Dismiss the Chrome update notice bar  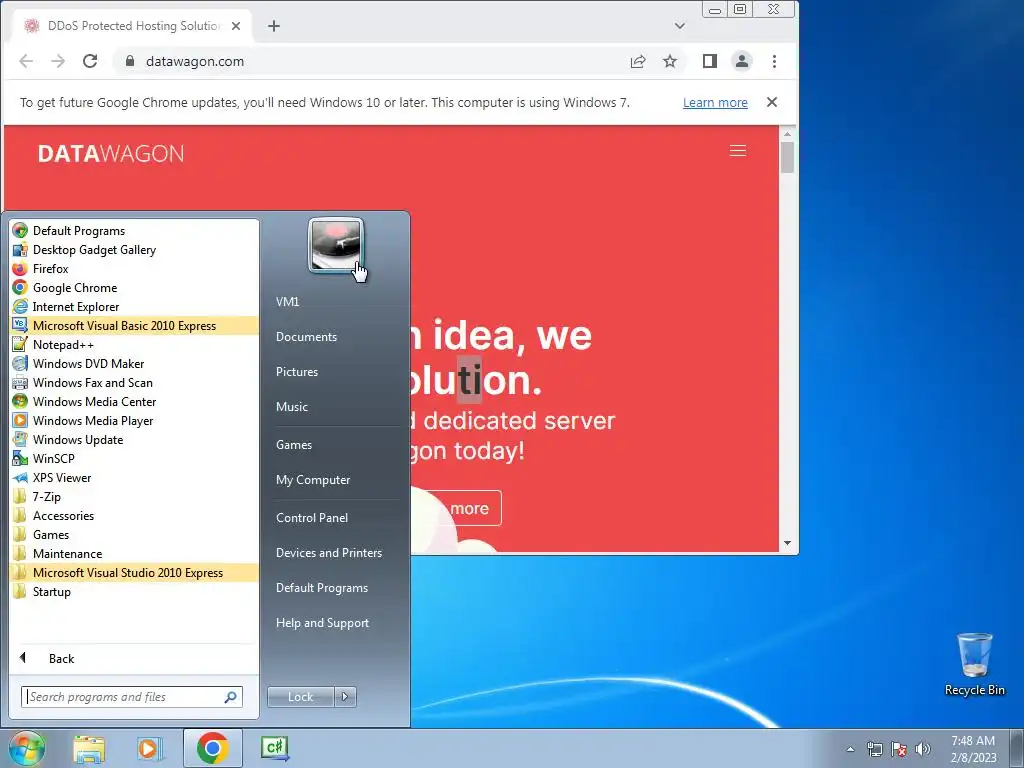[772, 102]
